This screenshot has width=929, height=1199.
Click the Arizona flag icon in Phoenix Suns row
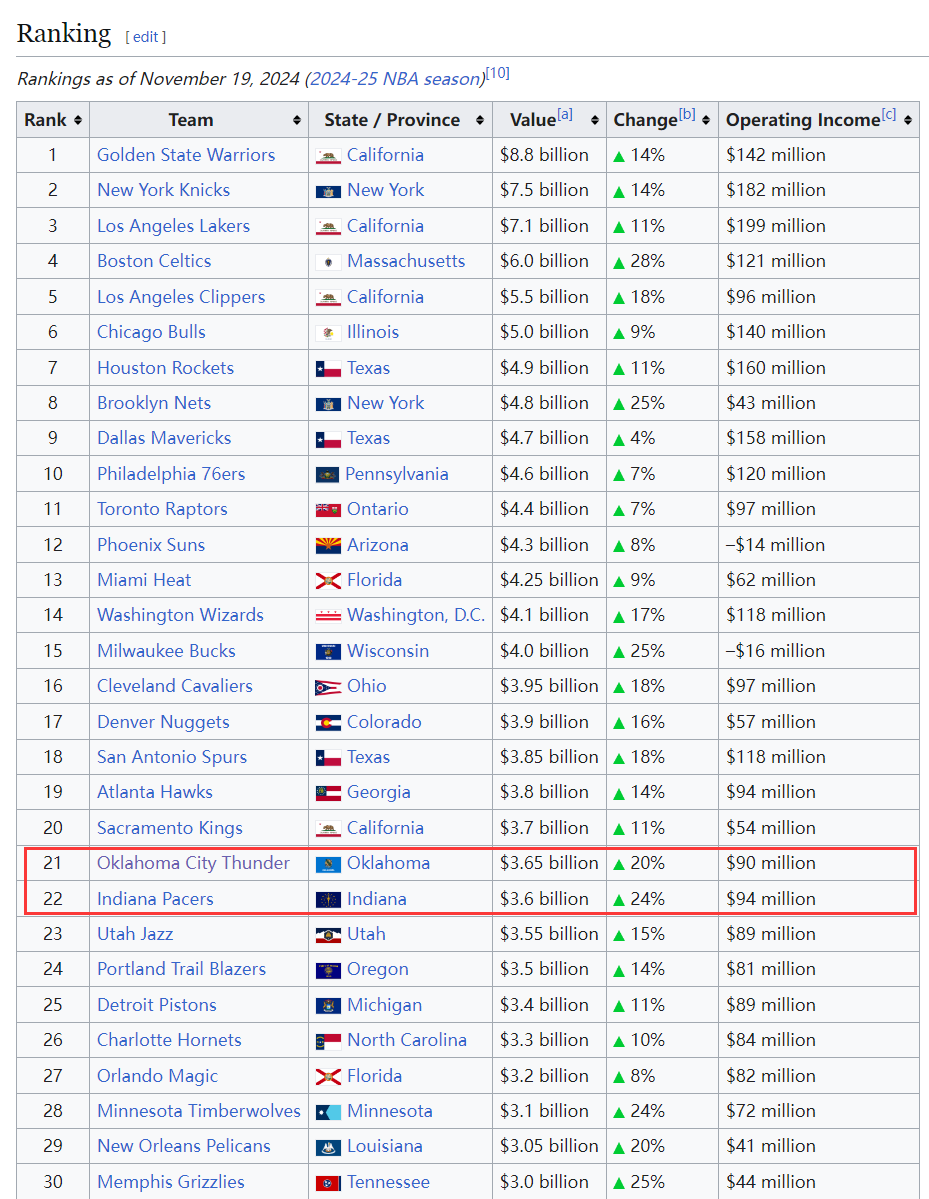(328, 546)
